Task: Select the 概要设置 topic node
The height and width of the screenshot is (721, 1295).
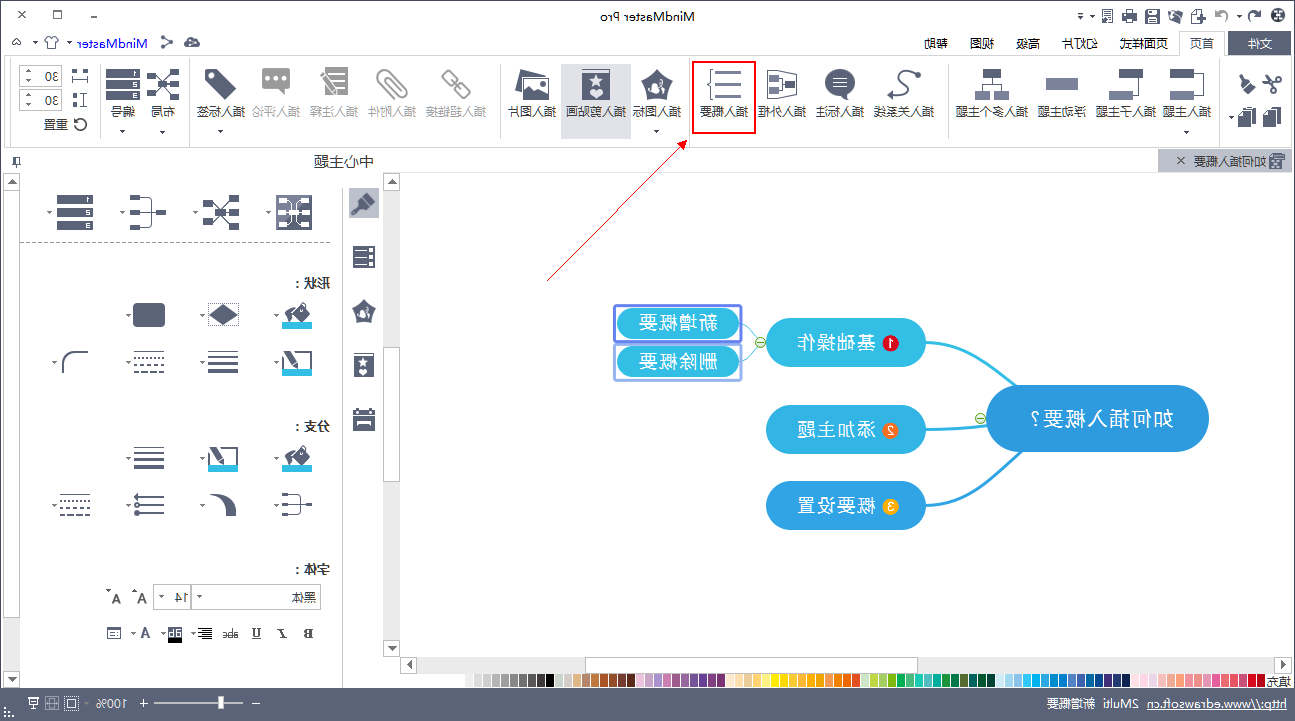Action: pyautogui.click(x=846, y=506)
